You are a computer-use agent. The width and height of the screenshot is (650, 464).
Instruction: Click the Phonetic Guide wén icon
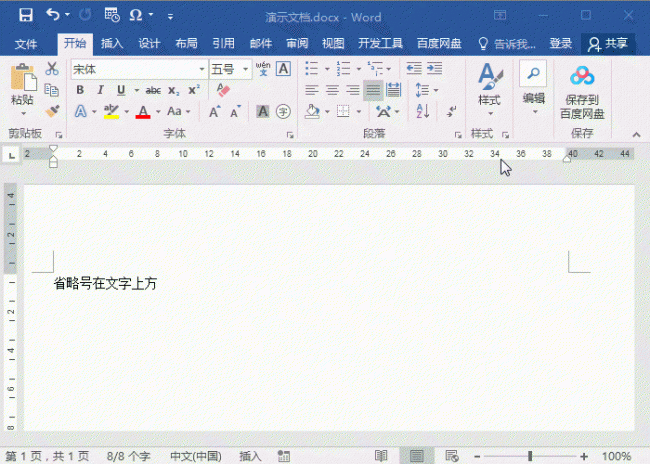(x=263, y=69)
